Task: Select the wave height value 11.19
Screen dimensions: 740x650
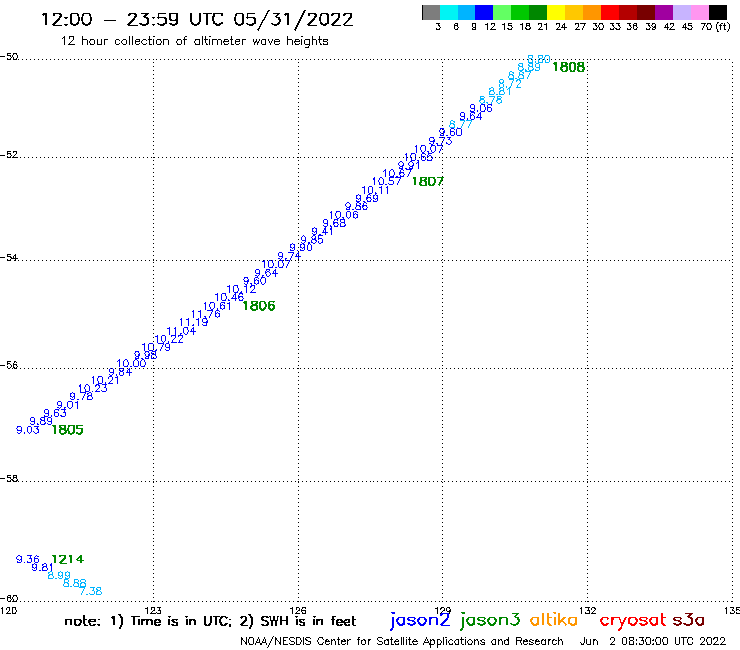Action: (x=193, y=322)
